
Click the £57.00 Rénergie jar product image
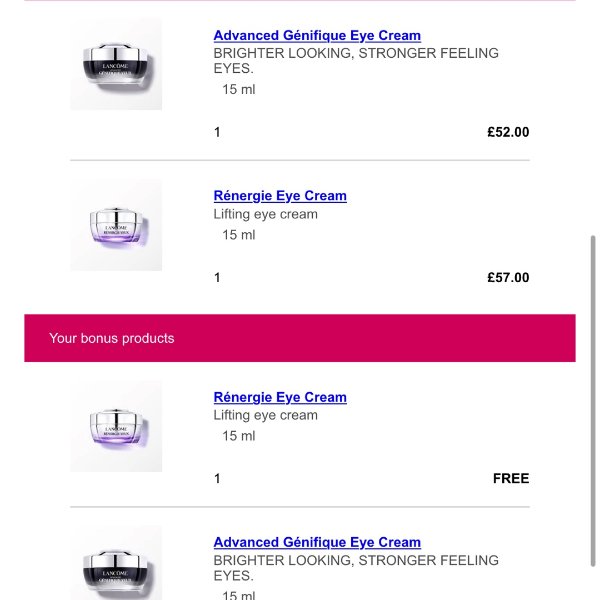(x=116, y=225)
